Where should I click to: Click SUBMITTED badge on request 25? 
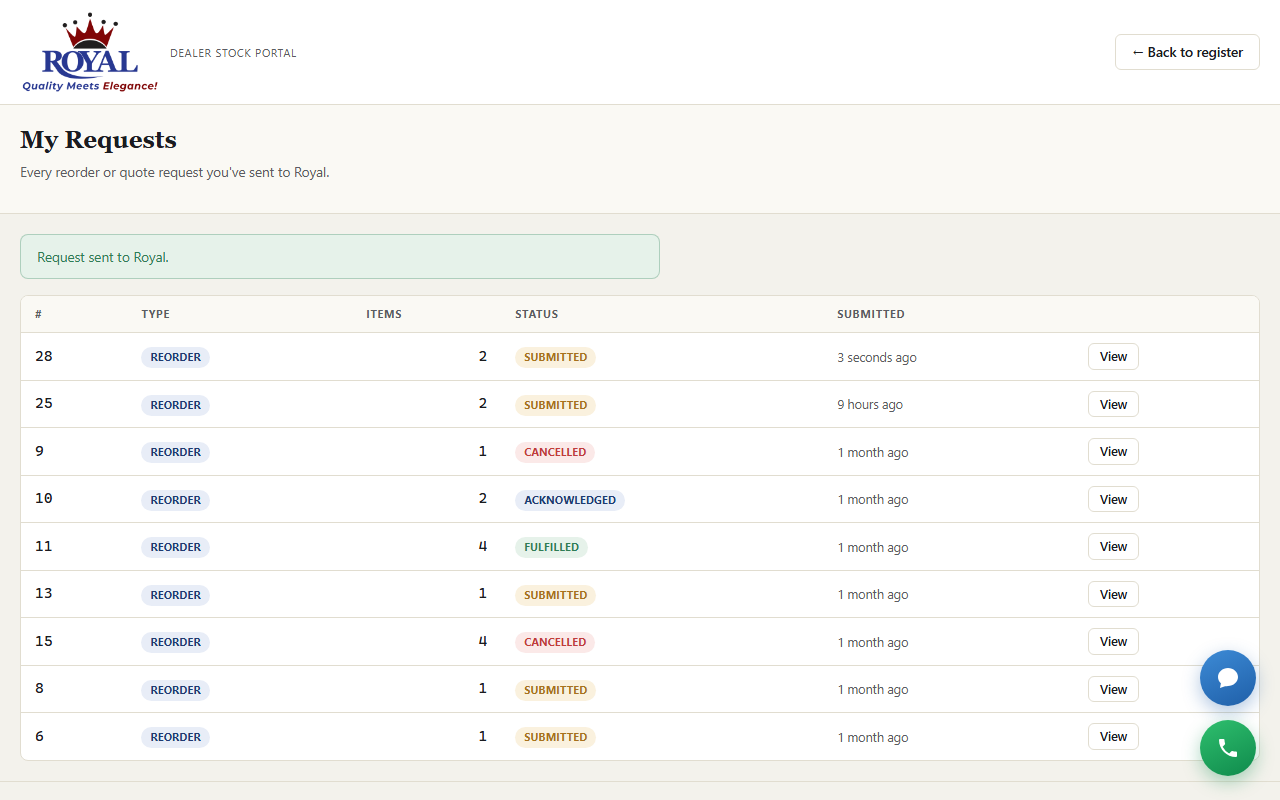coord(555,405)
